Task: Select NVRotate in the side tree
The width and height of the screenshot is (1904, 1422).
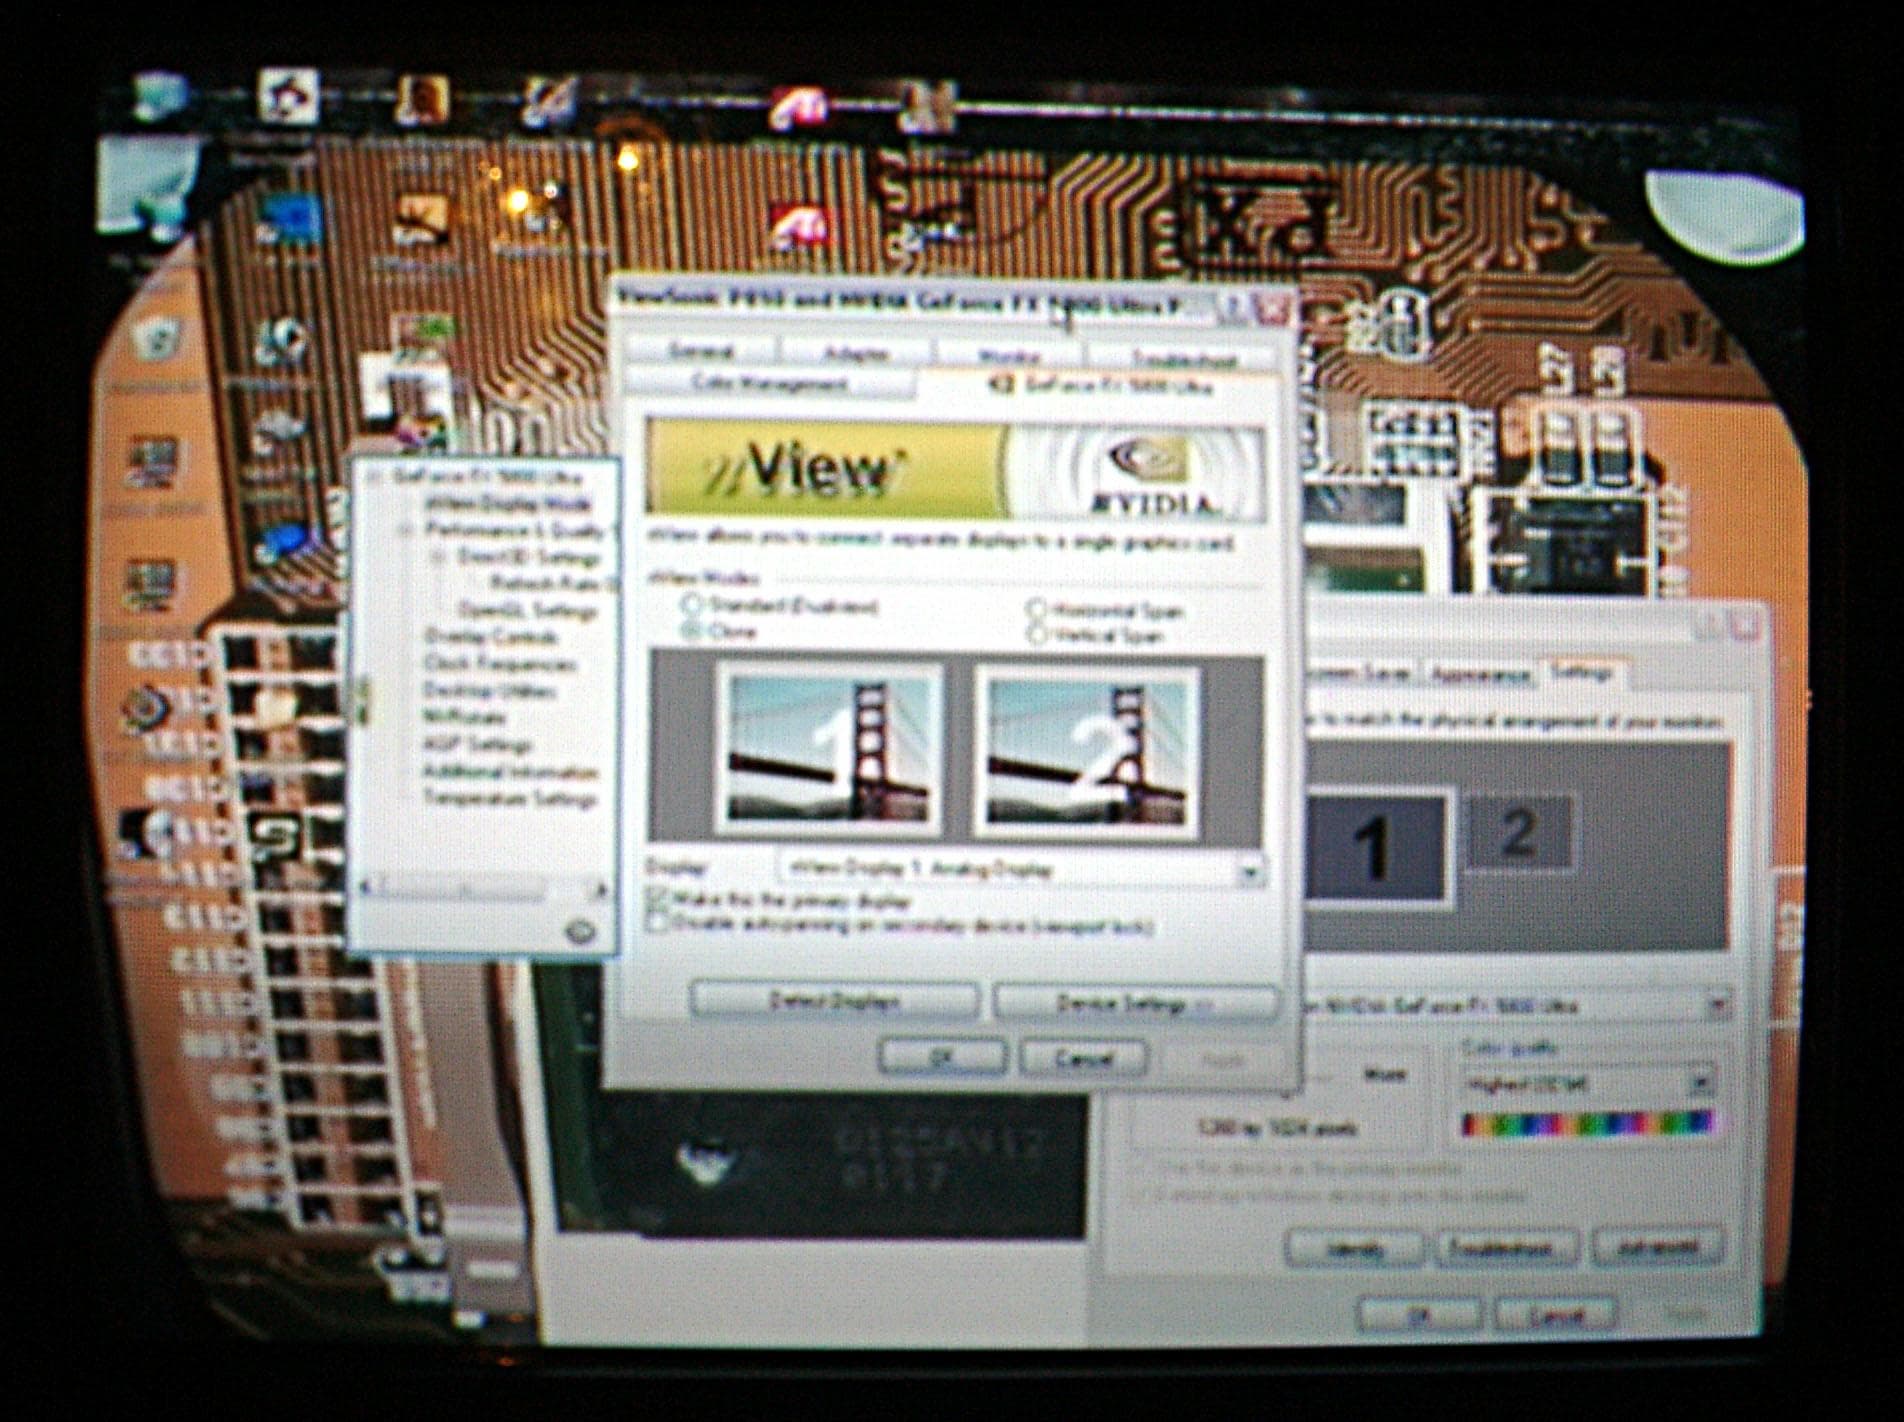Action: pyautogui.click(x=464, y=717)
